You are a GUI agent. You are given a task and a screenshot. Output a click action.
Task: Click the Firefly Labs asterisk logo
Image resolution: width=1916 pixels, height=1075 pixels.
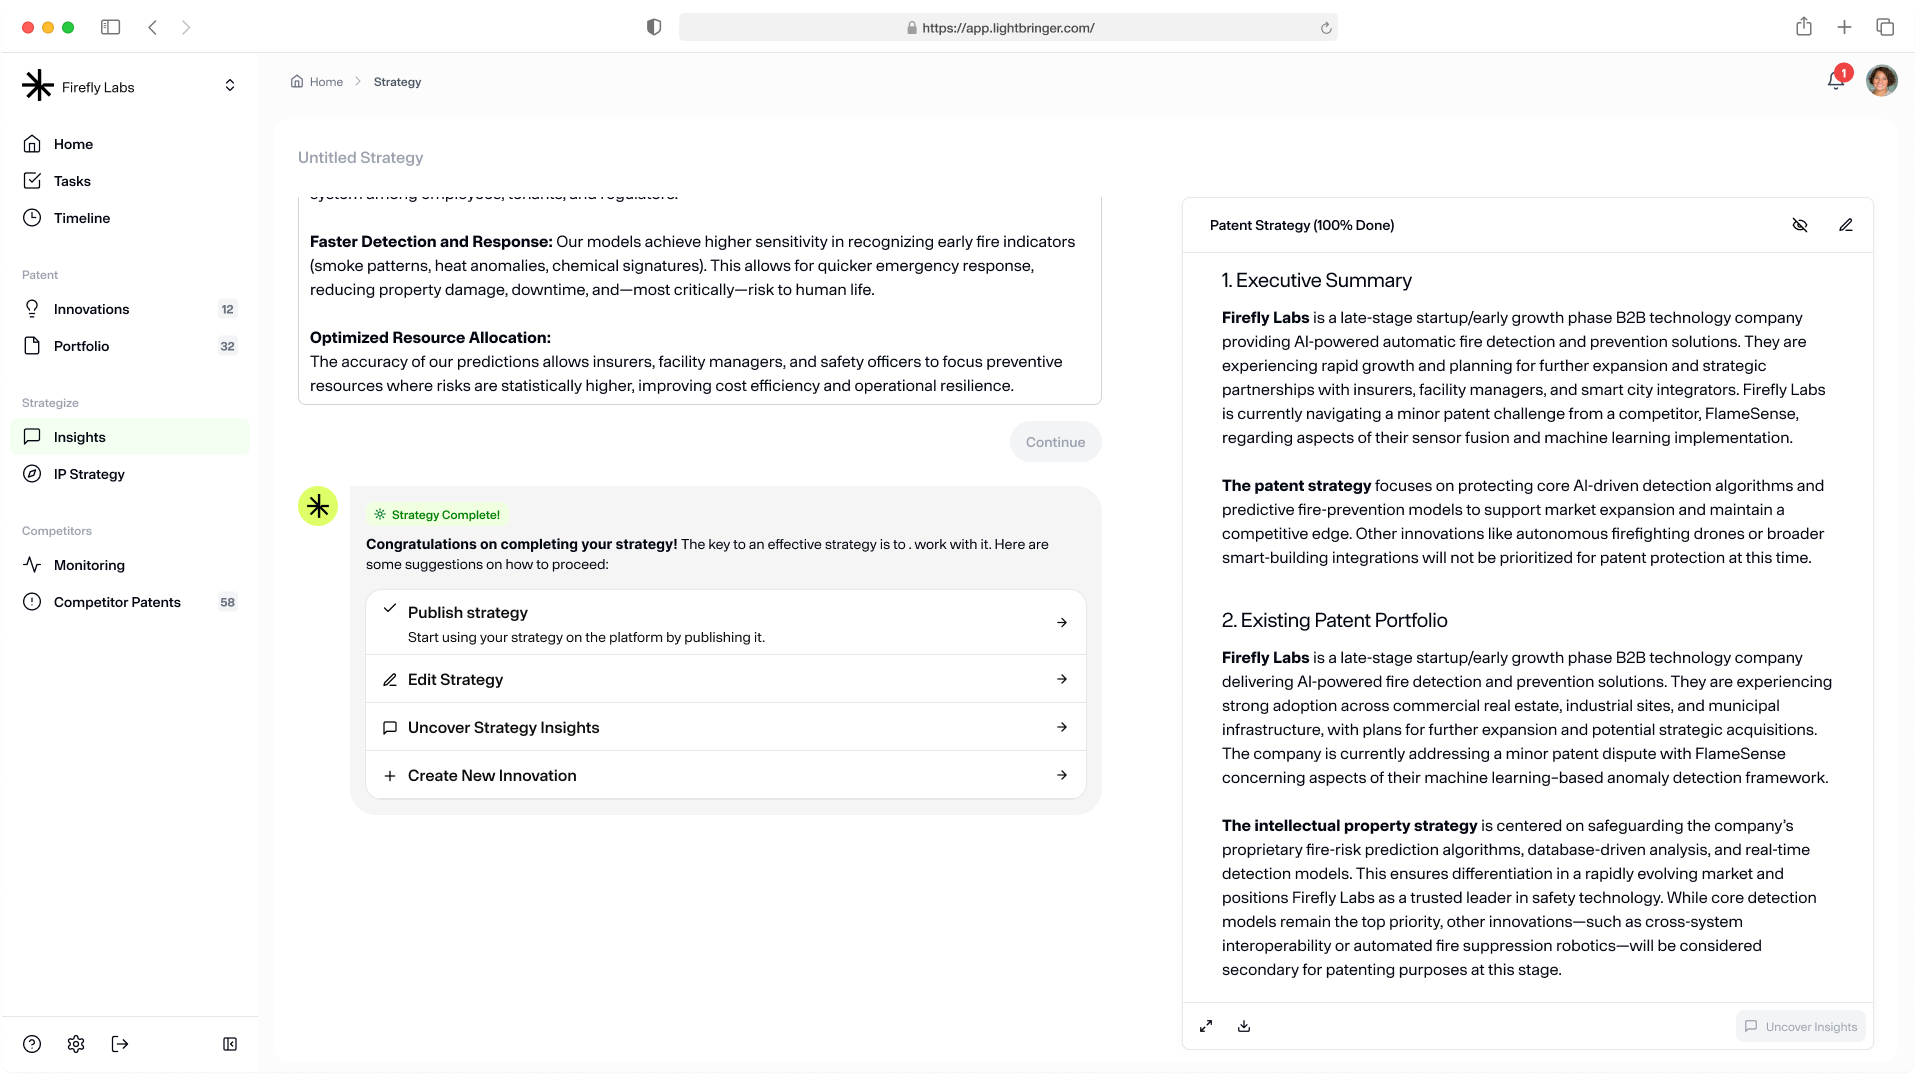coord(38,86)
